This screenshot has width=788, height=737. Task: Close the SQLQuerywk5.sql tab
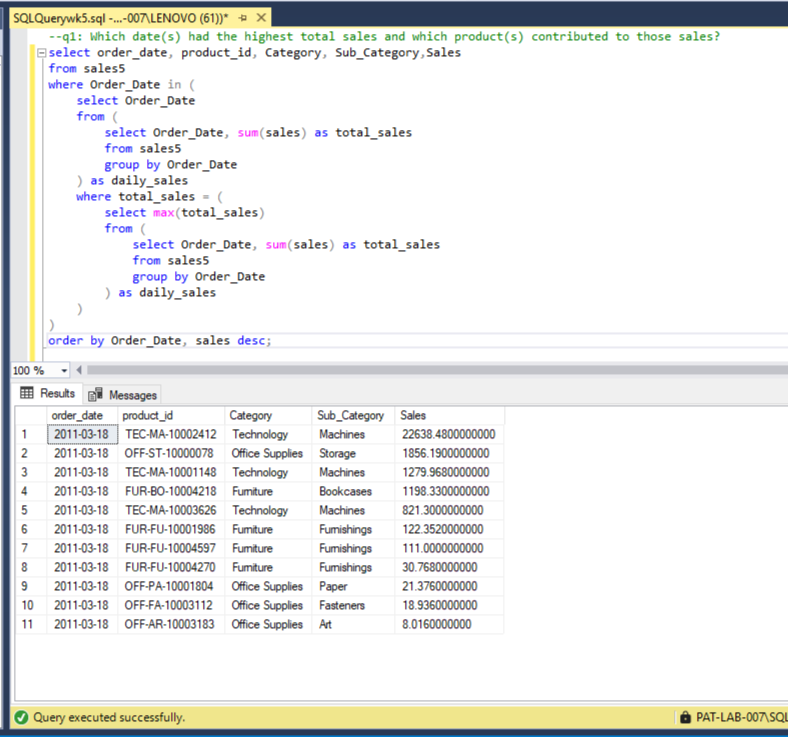(261, 18)
